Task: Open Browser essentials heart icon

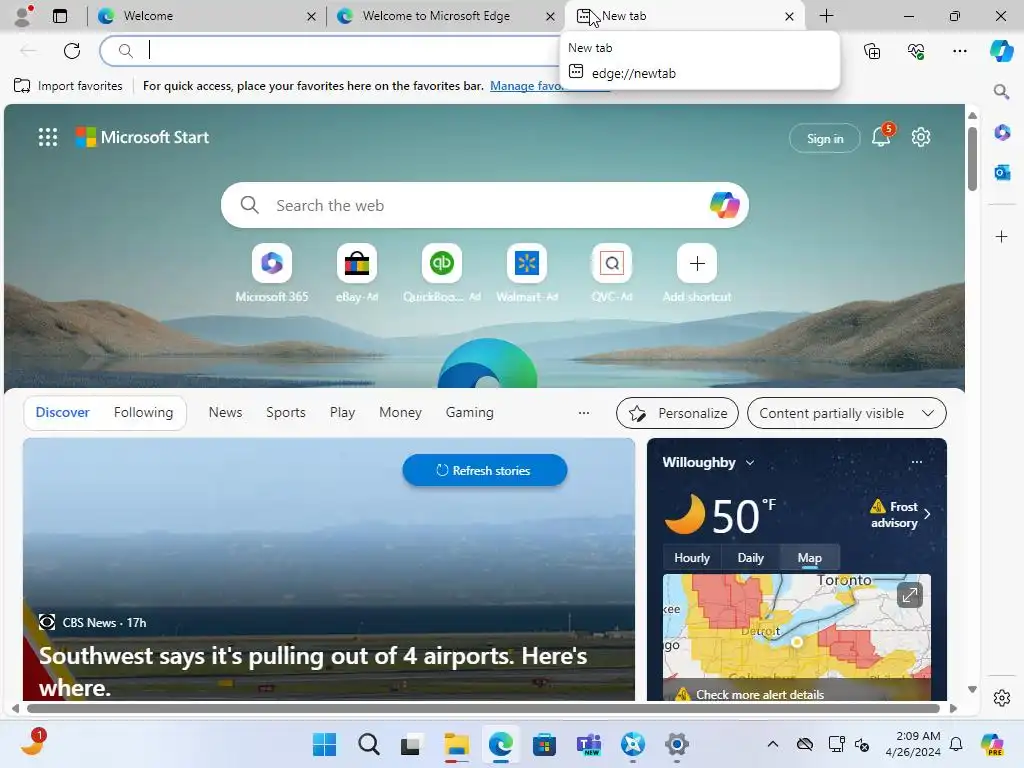Action: (x=916, y=51)
